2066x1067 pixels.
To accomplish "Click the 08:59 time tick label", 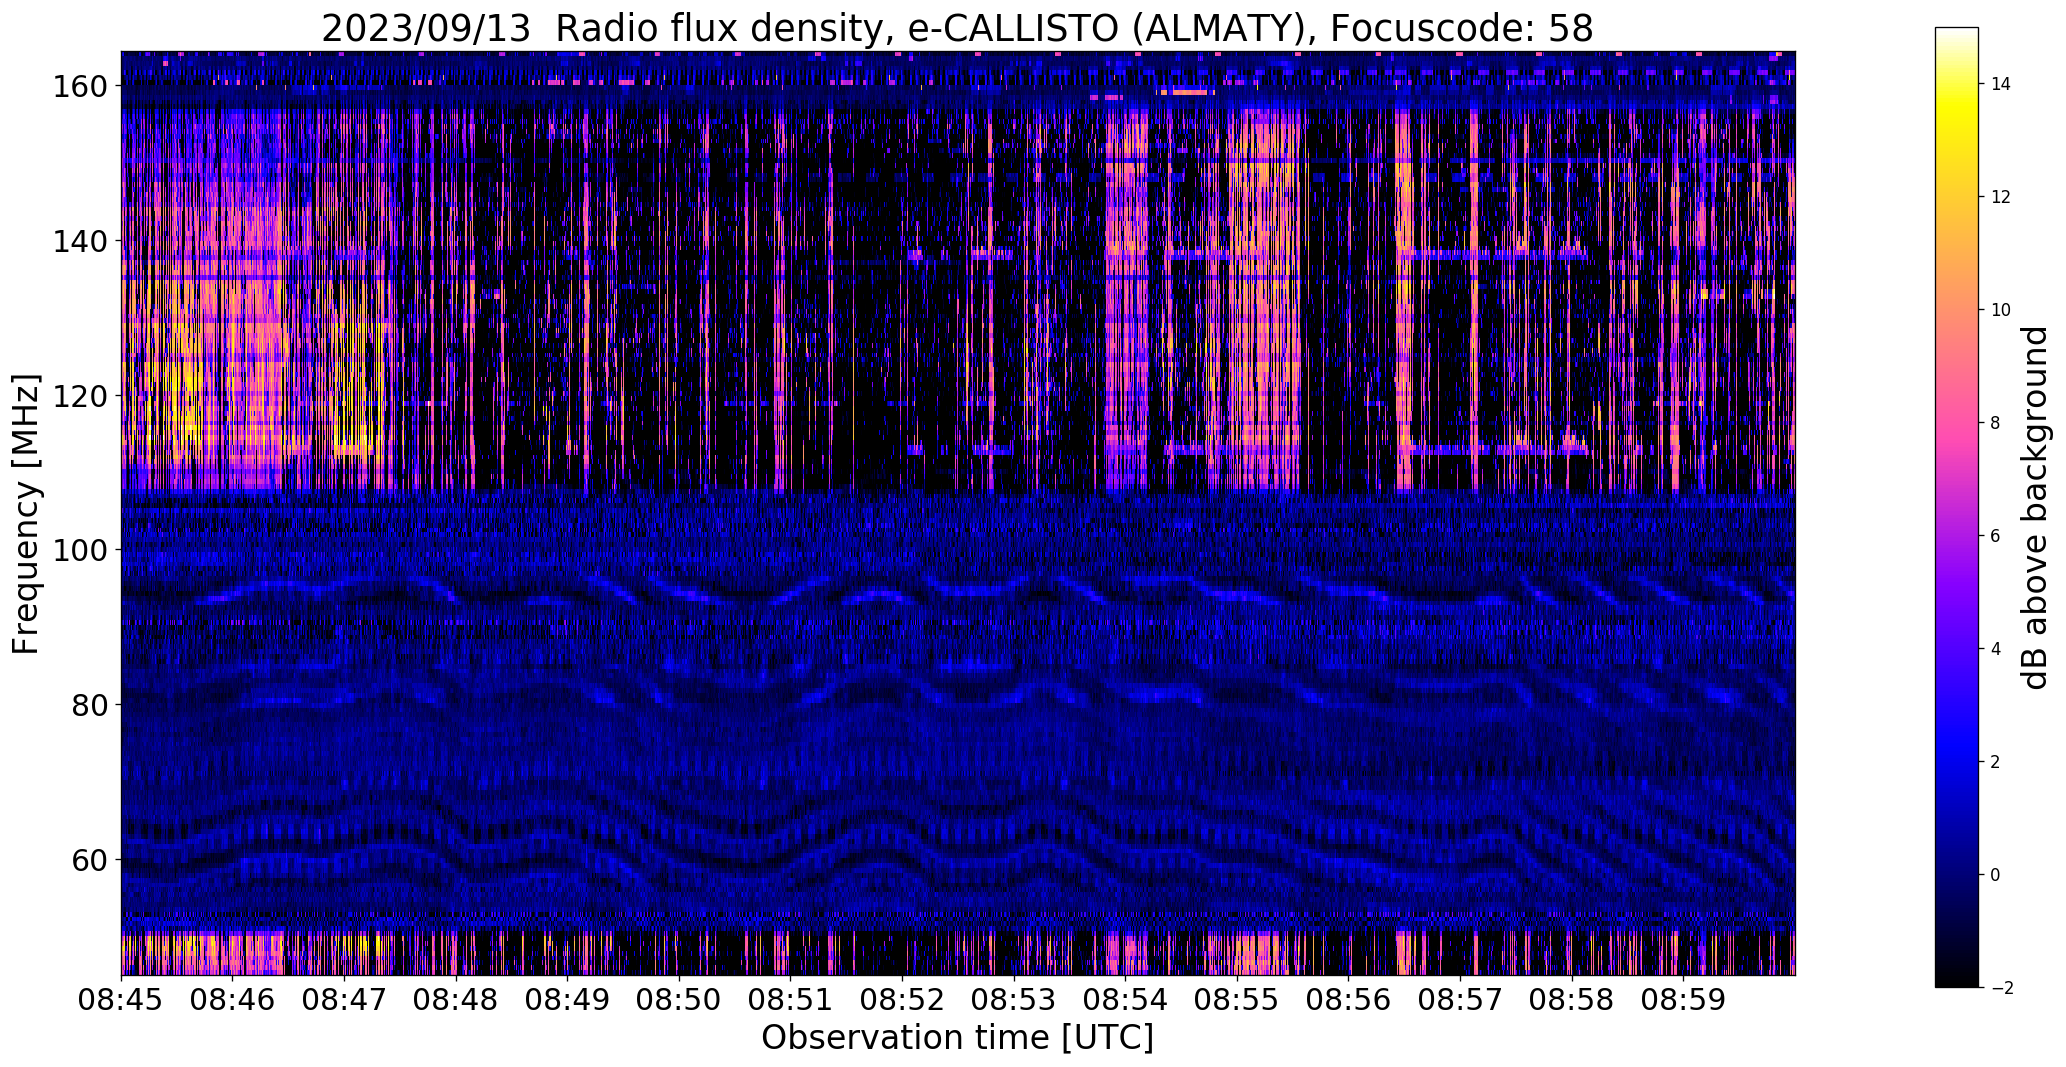I will pyautogui.click(x=1684, y=999).
